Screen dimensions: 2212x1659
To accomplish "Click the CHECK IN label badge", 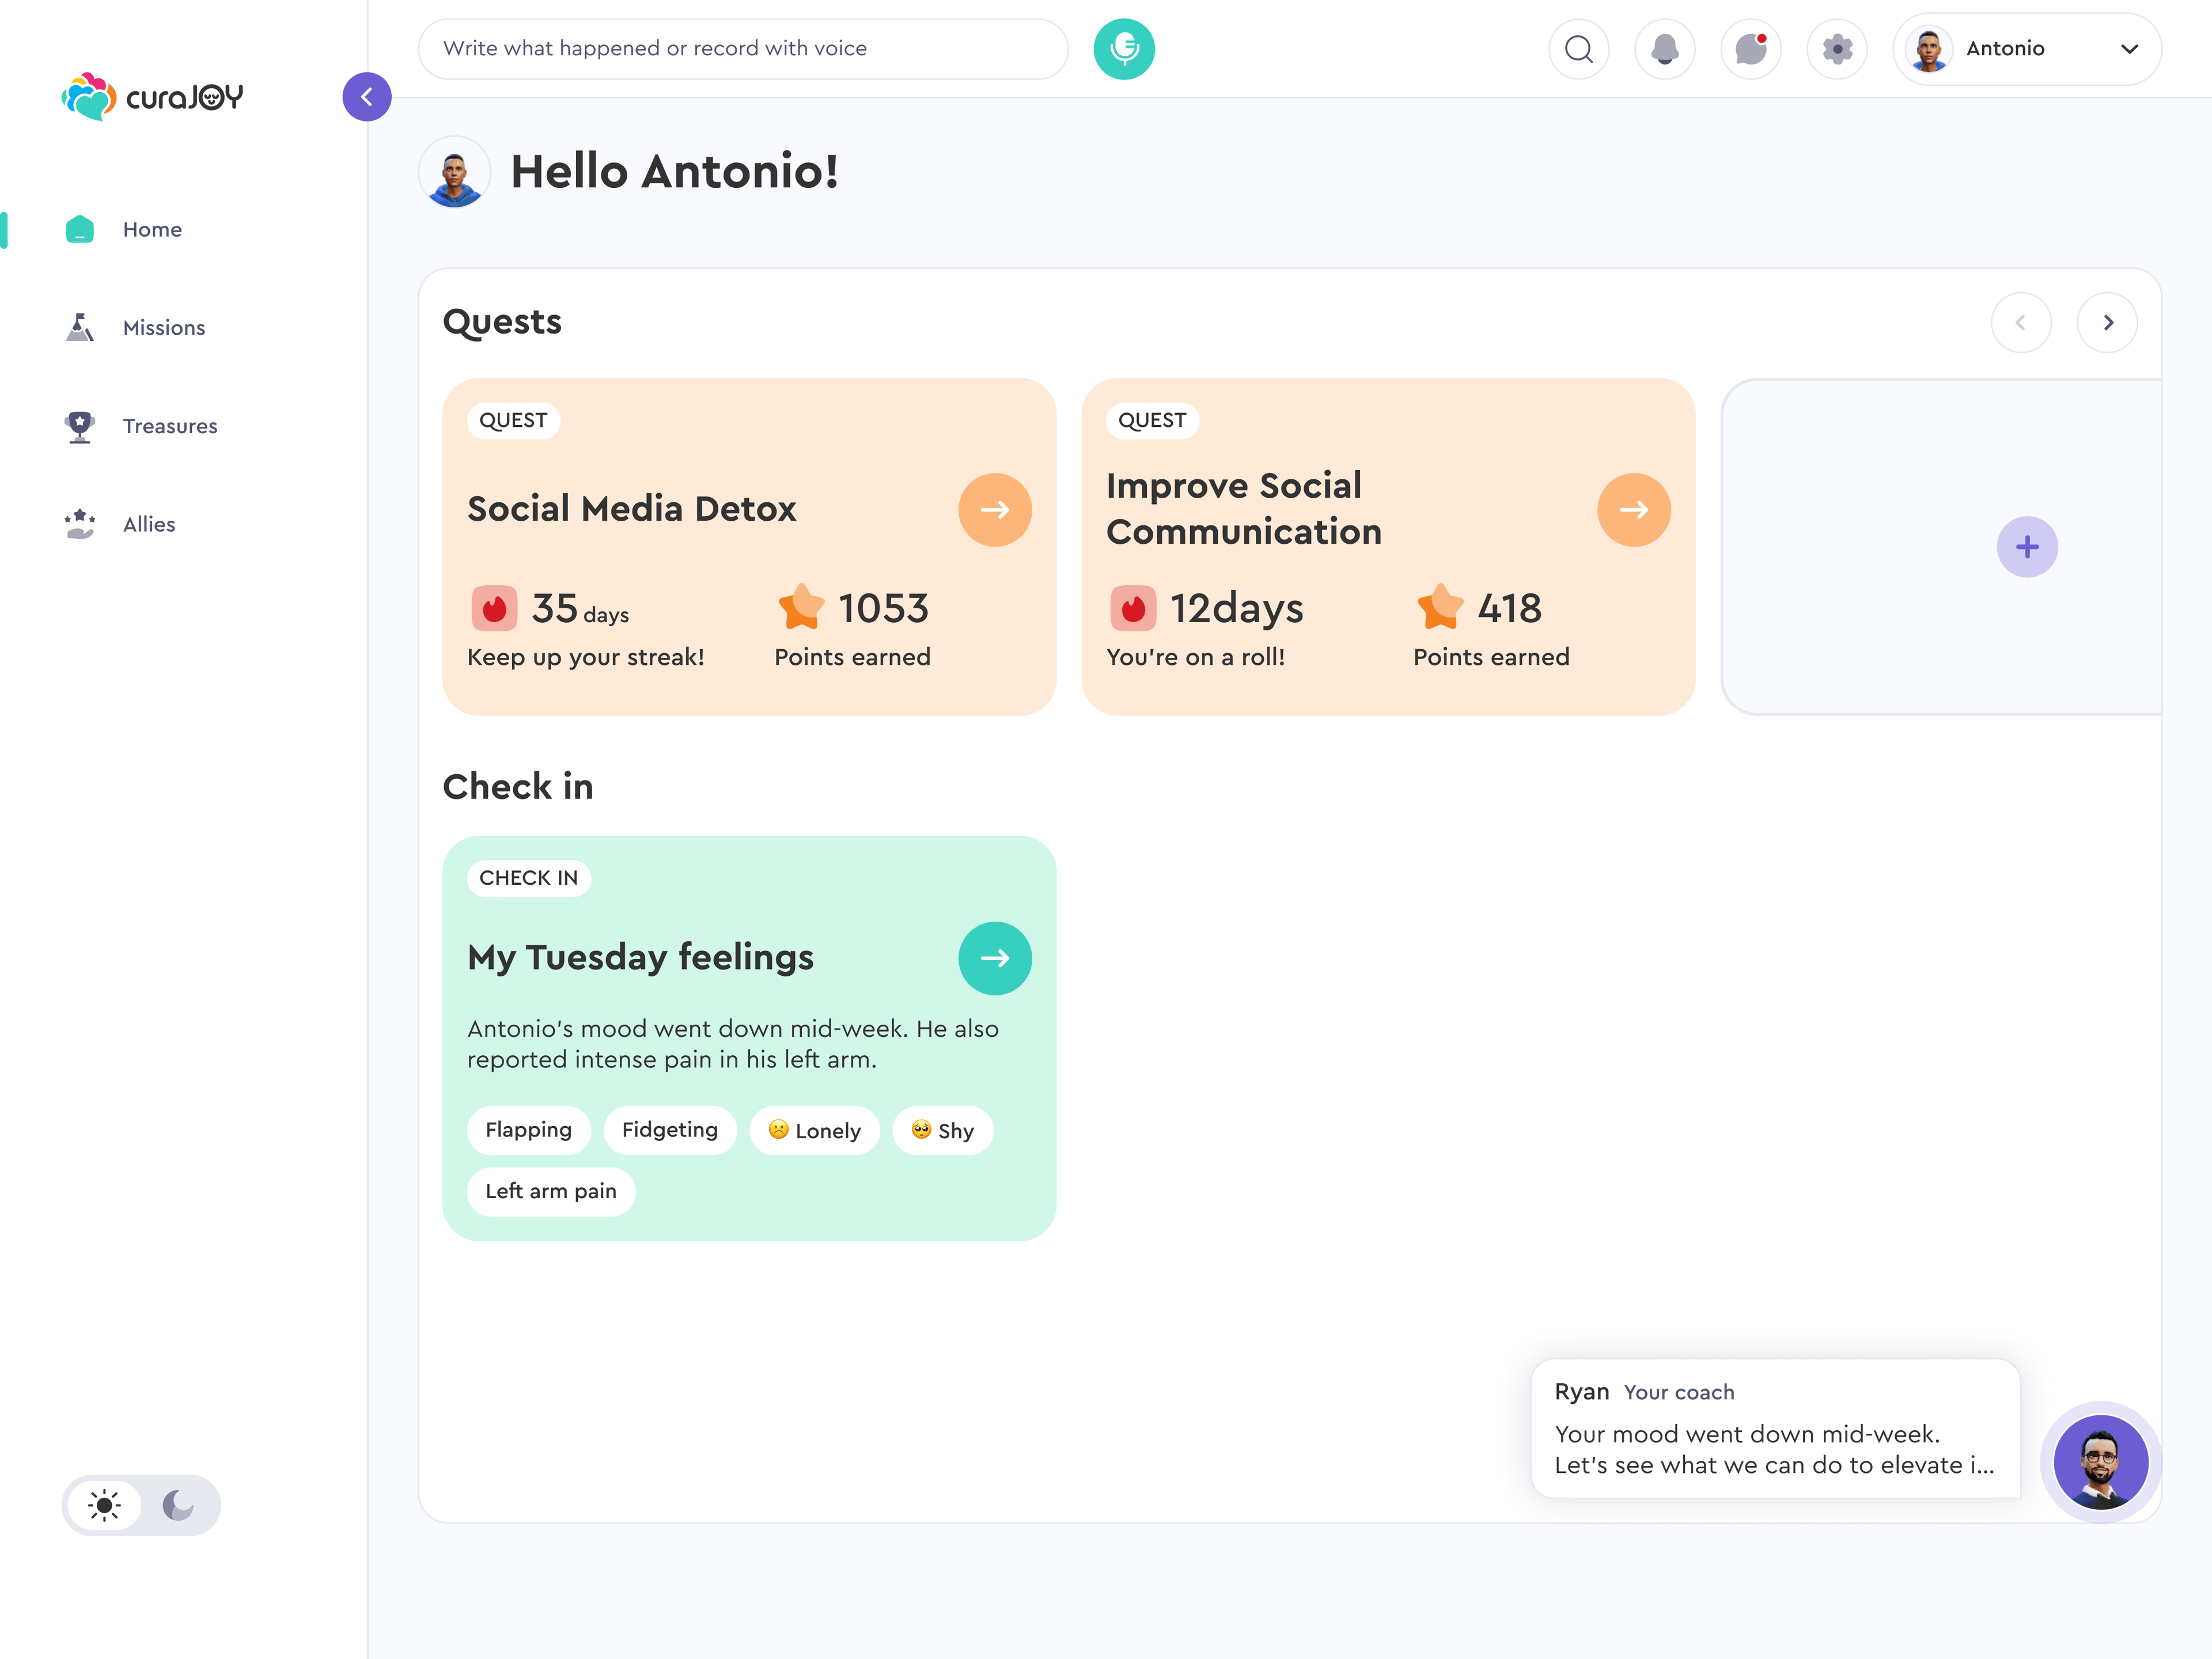I will pos(529,878).
